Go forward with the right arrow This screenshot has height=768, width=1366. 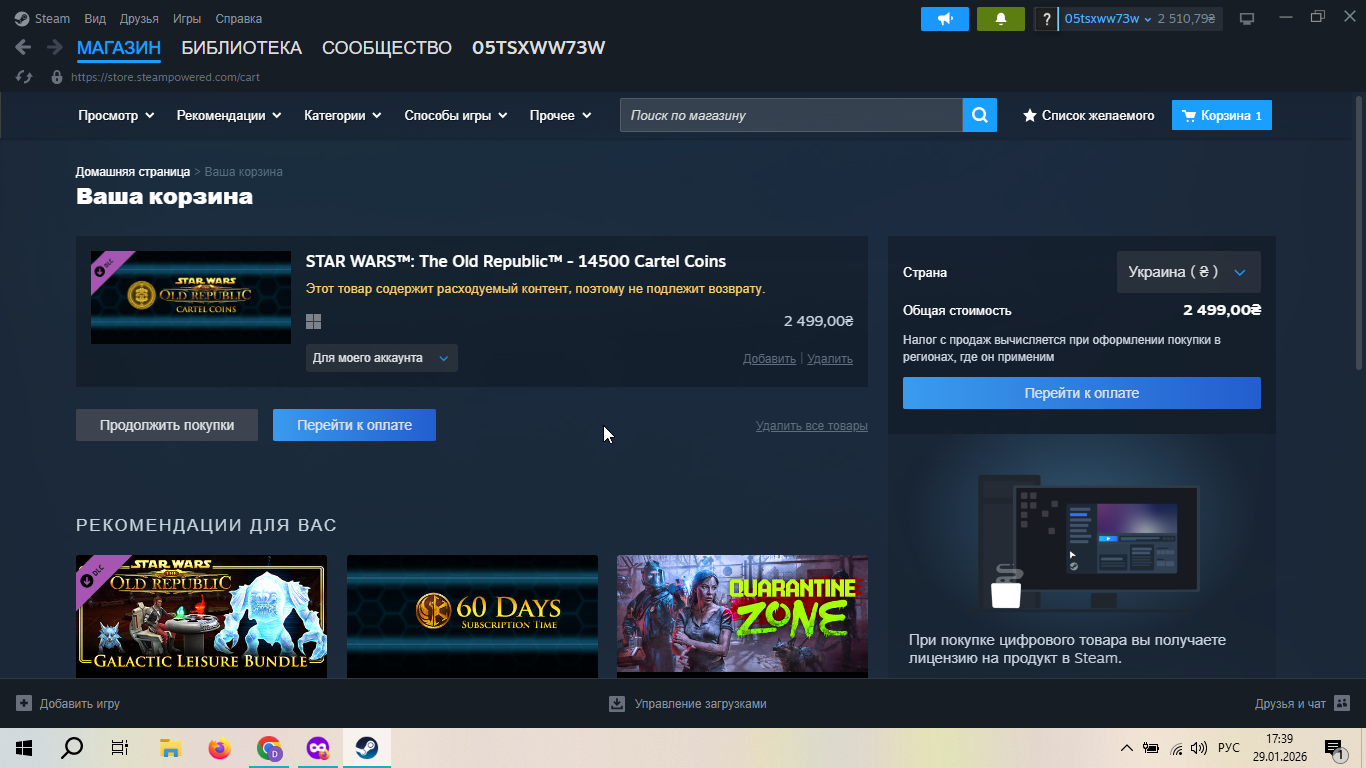[x=54, y=47]
